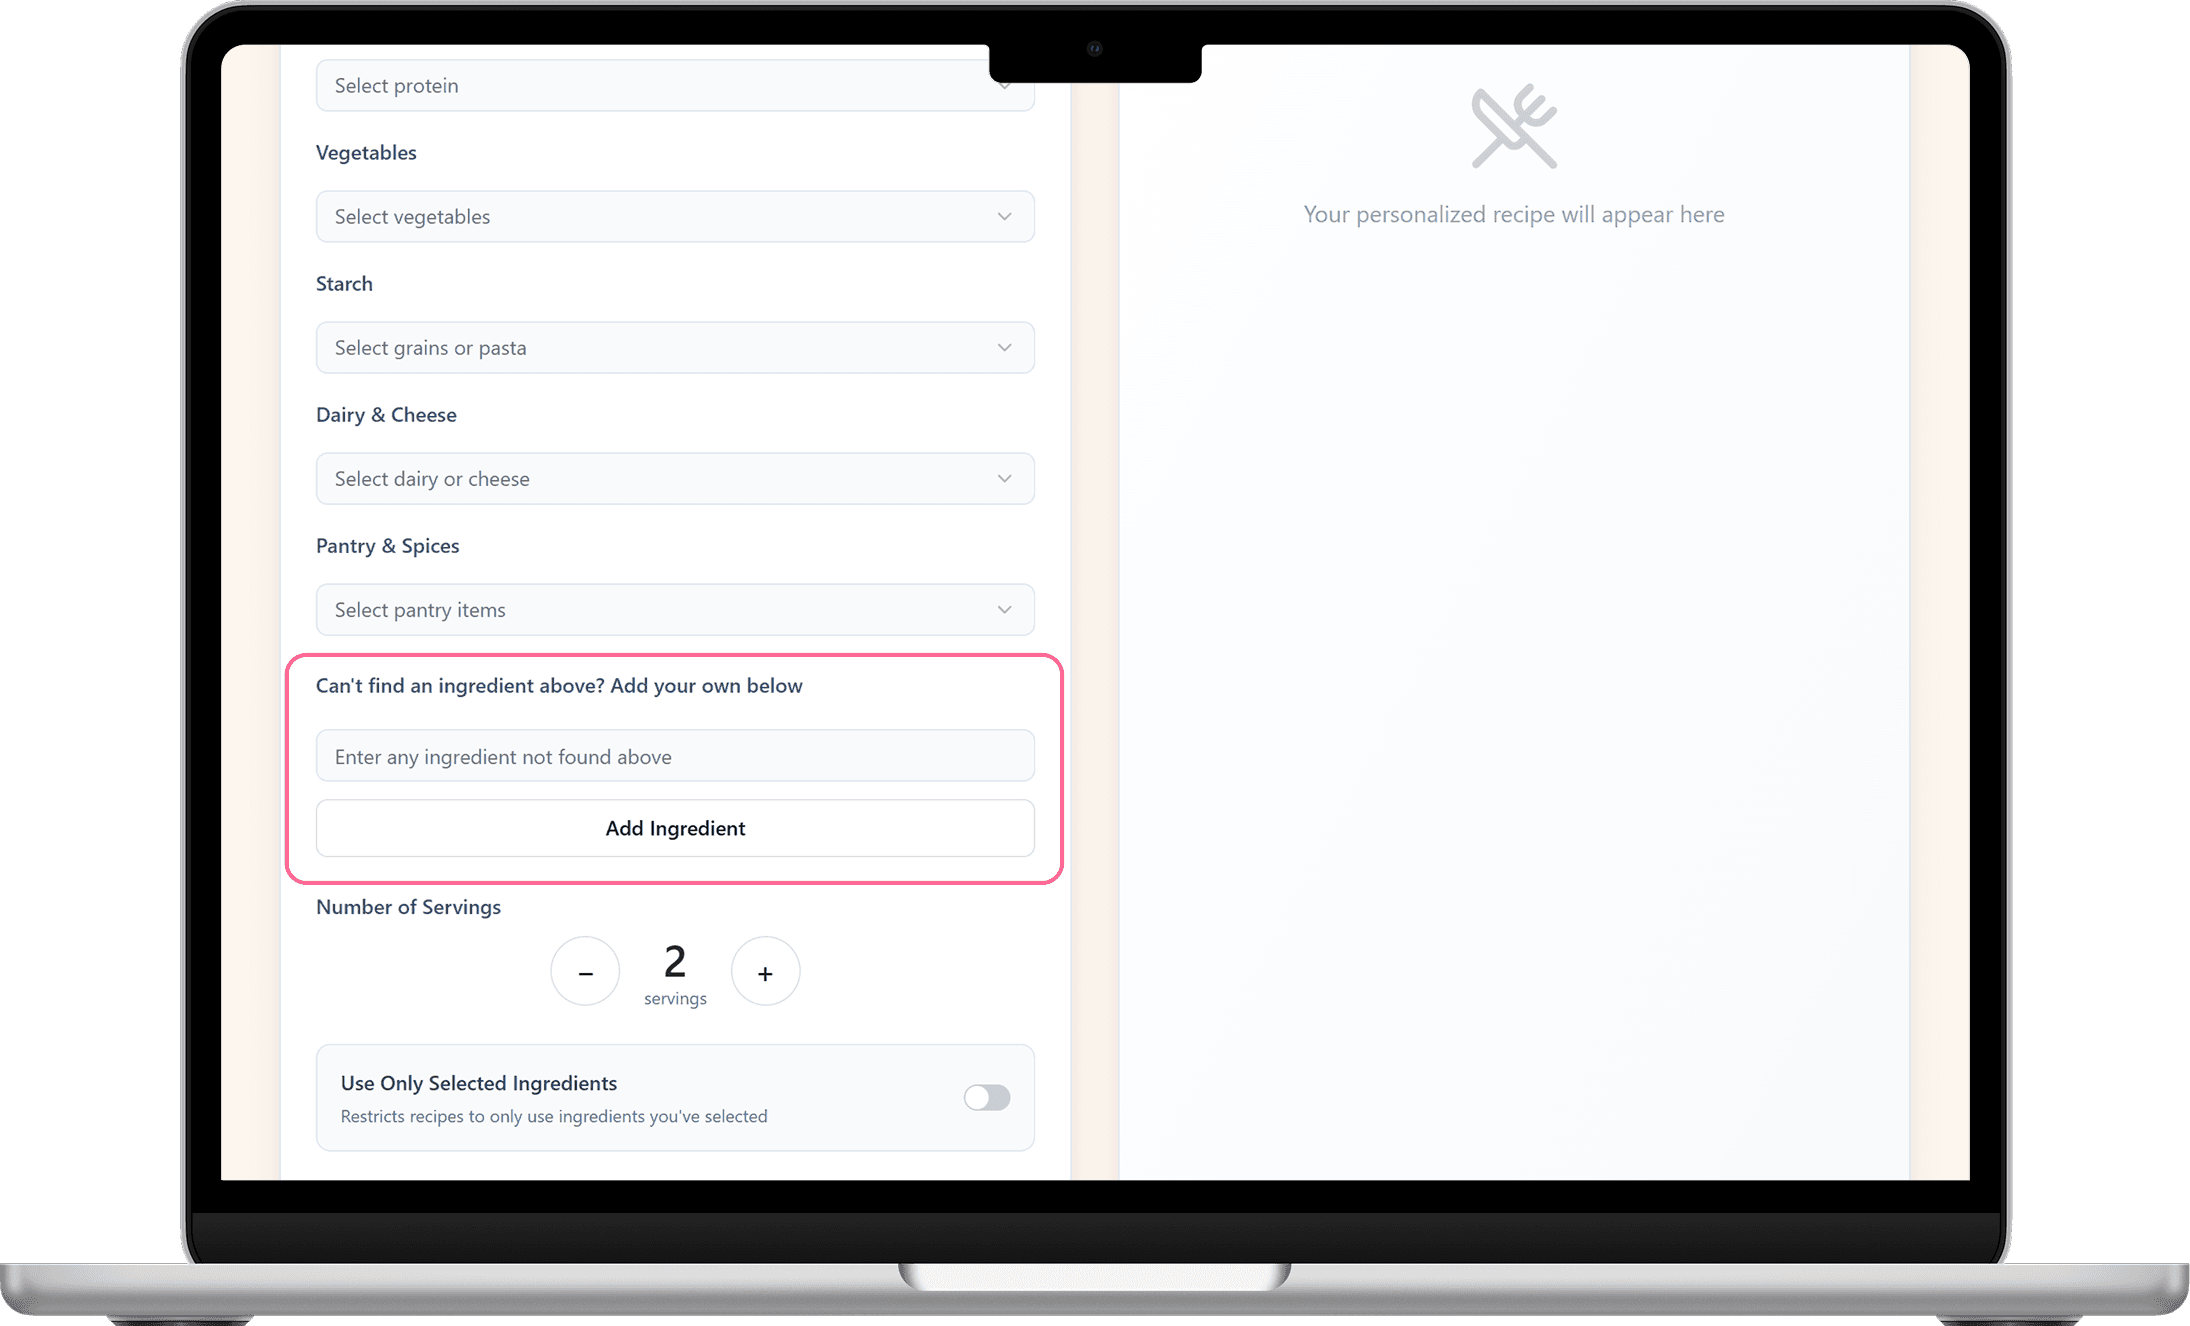Expand the Select grains or pasta dropdown

click(x=675, y=347)
